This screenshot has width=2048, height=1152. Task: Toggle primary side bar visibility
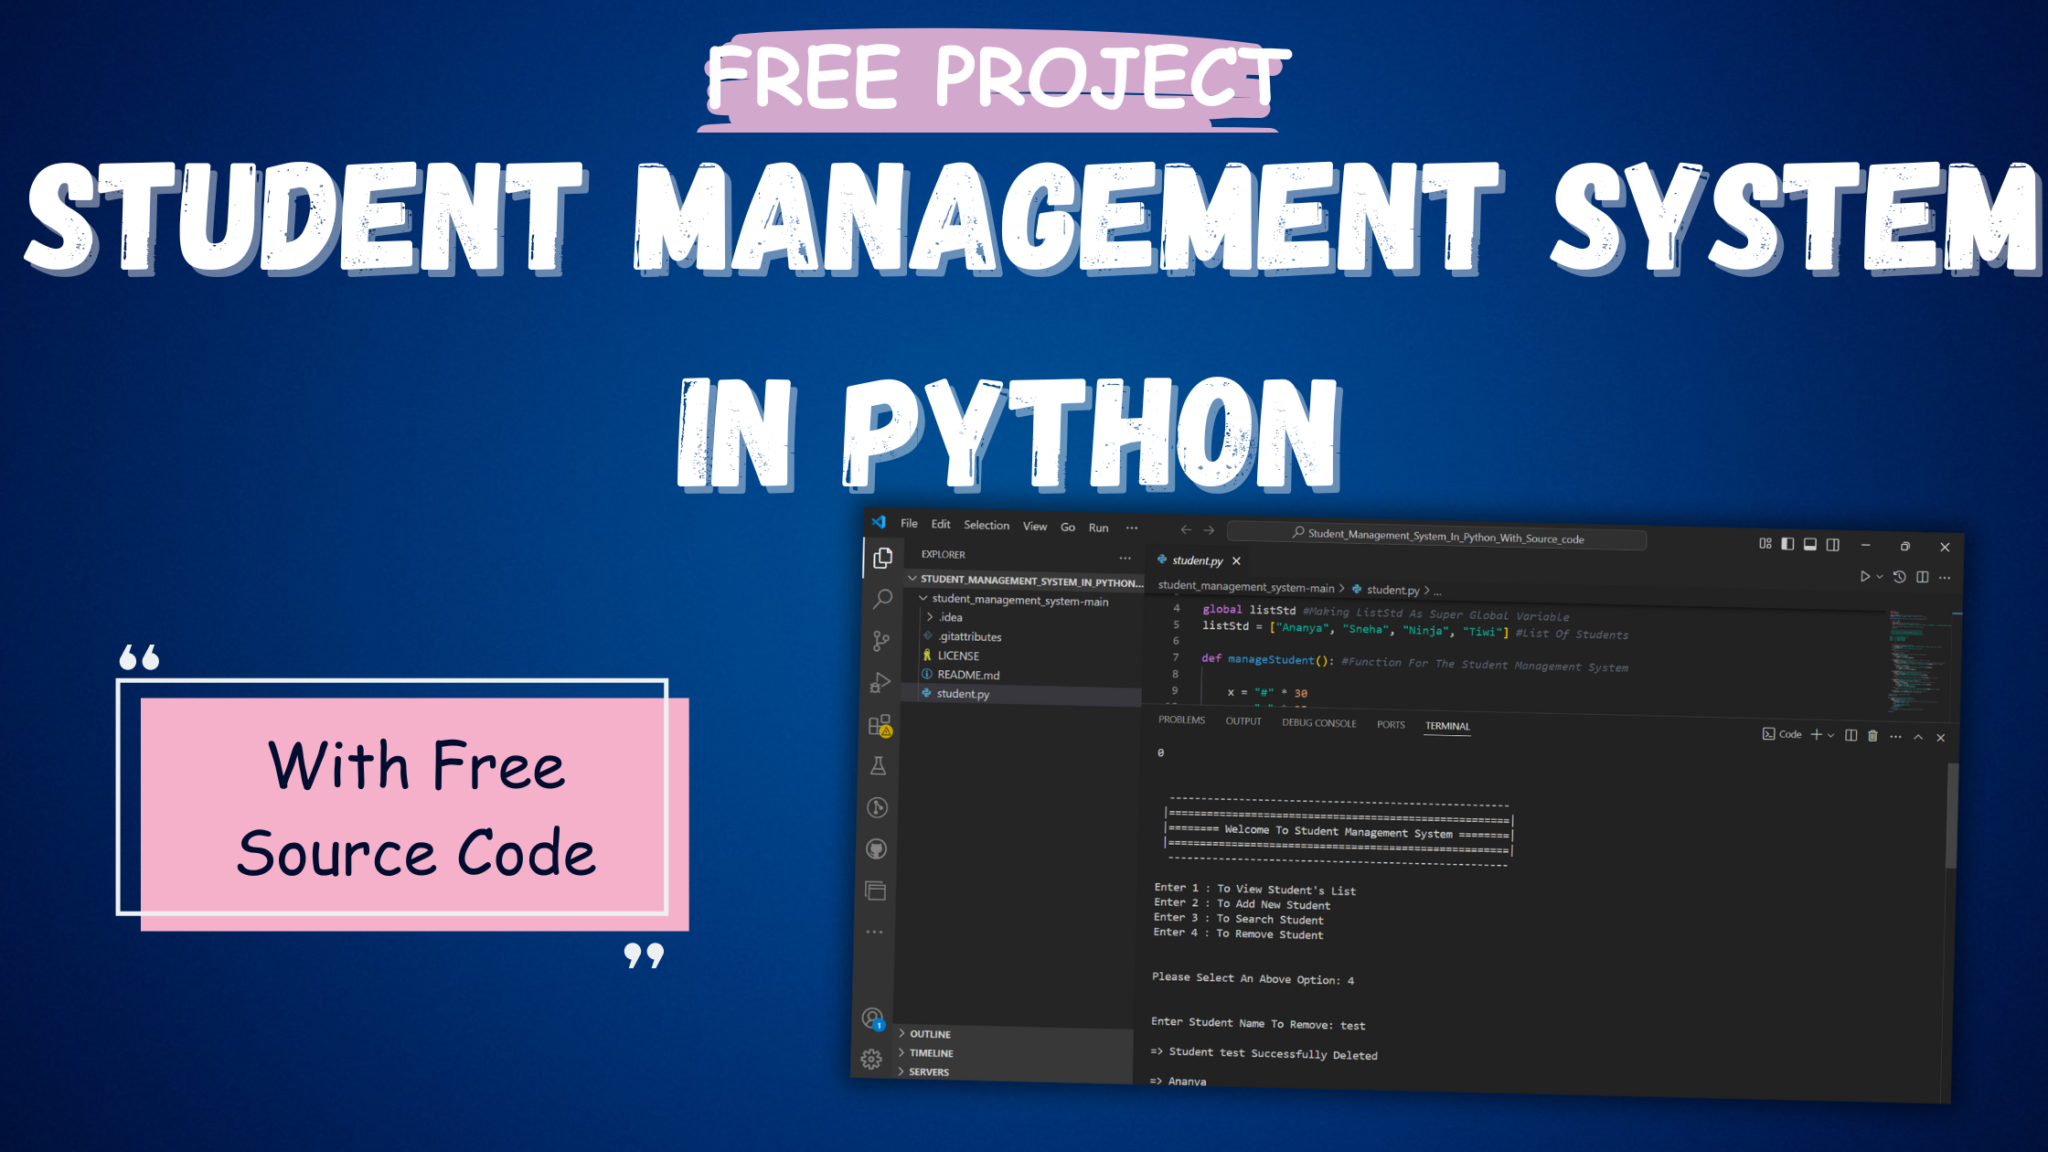1787,543
